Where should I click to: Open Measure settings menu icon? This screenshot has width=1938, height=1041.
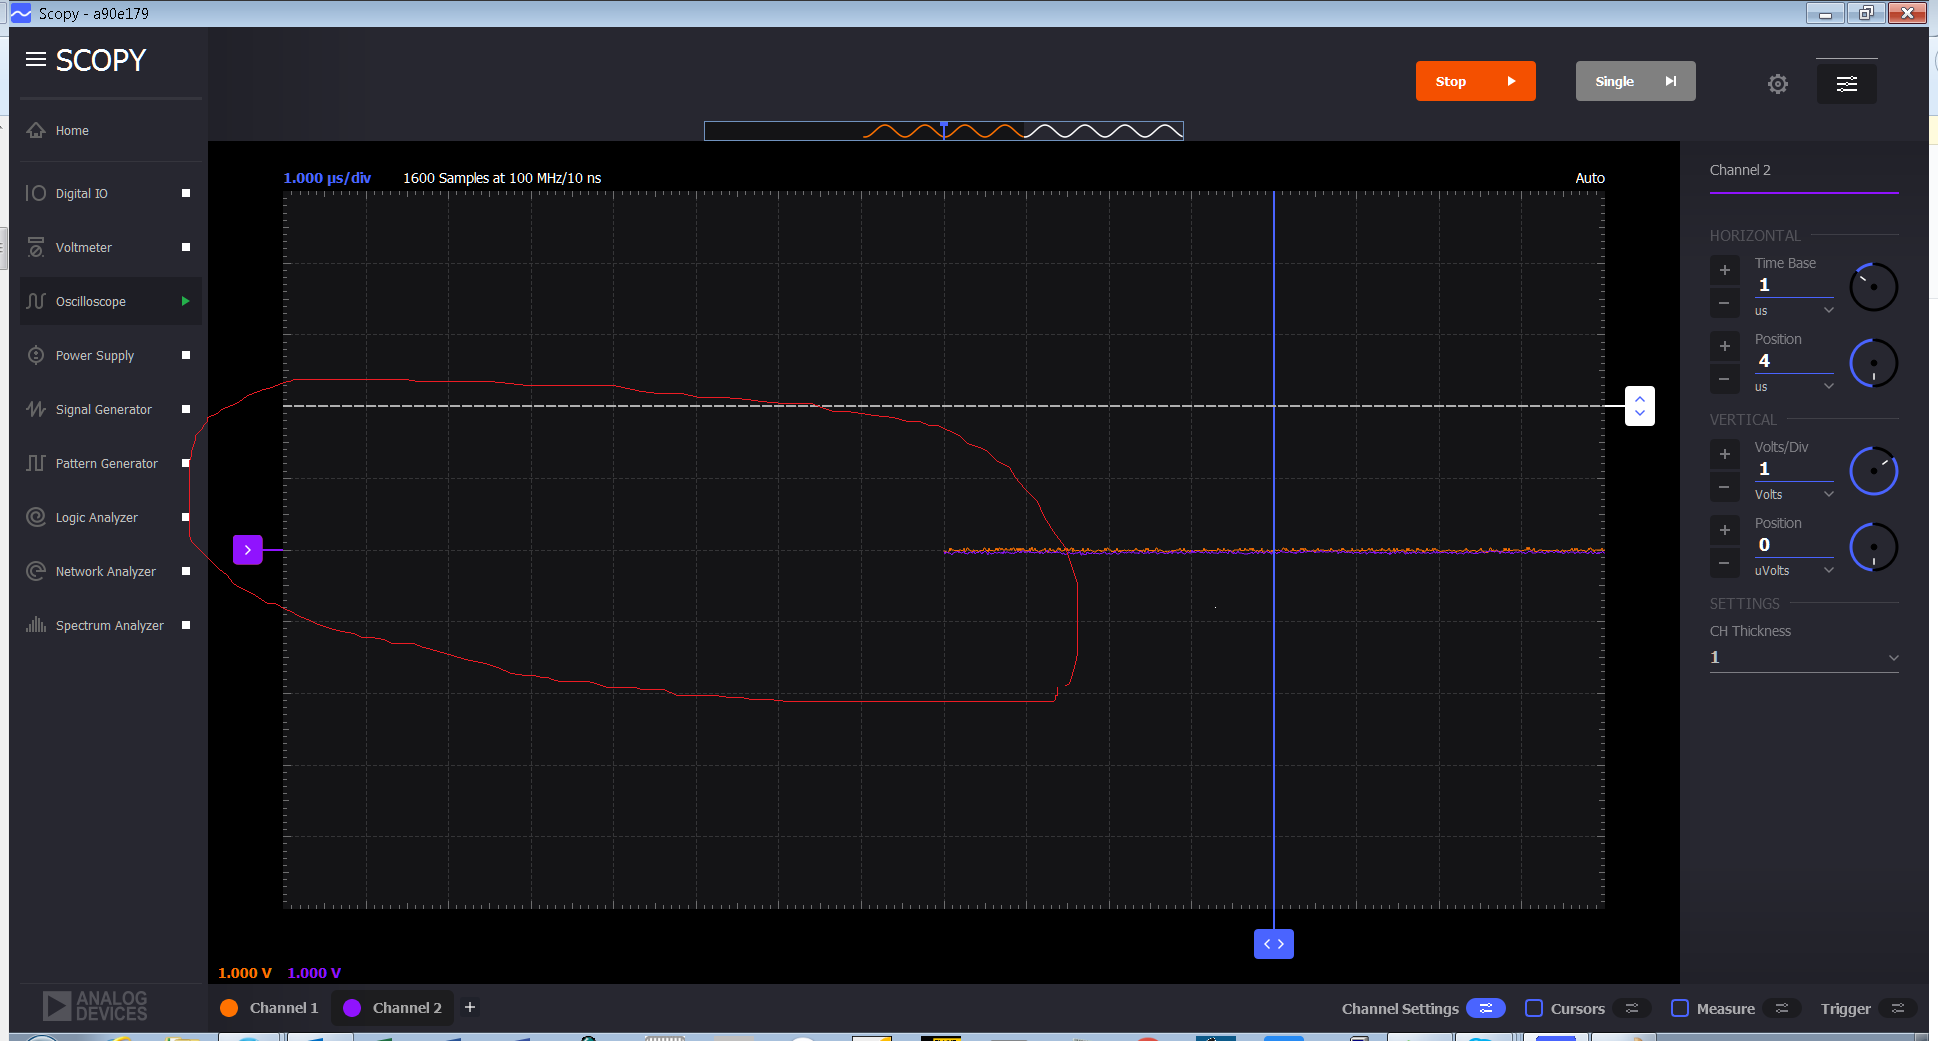(x=1782, y=1008)
